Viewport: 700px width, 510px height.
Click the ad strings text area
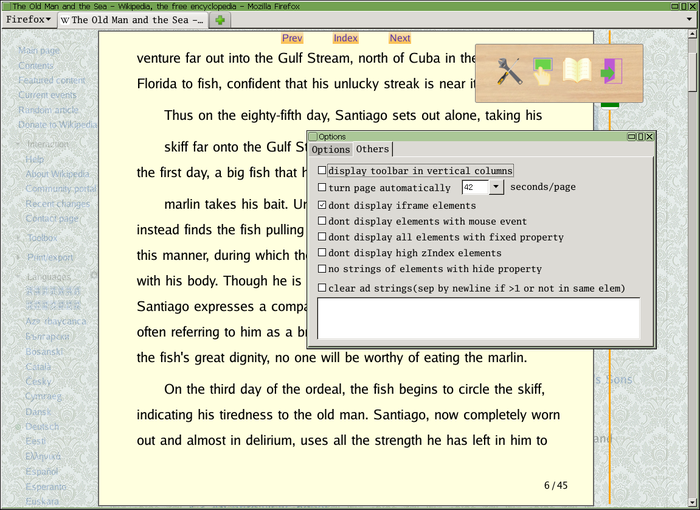click(x=479, y=318)
